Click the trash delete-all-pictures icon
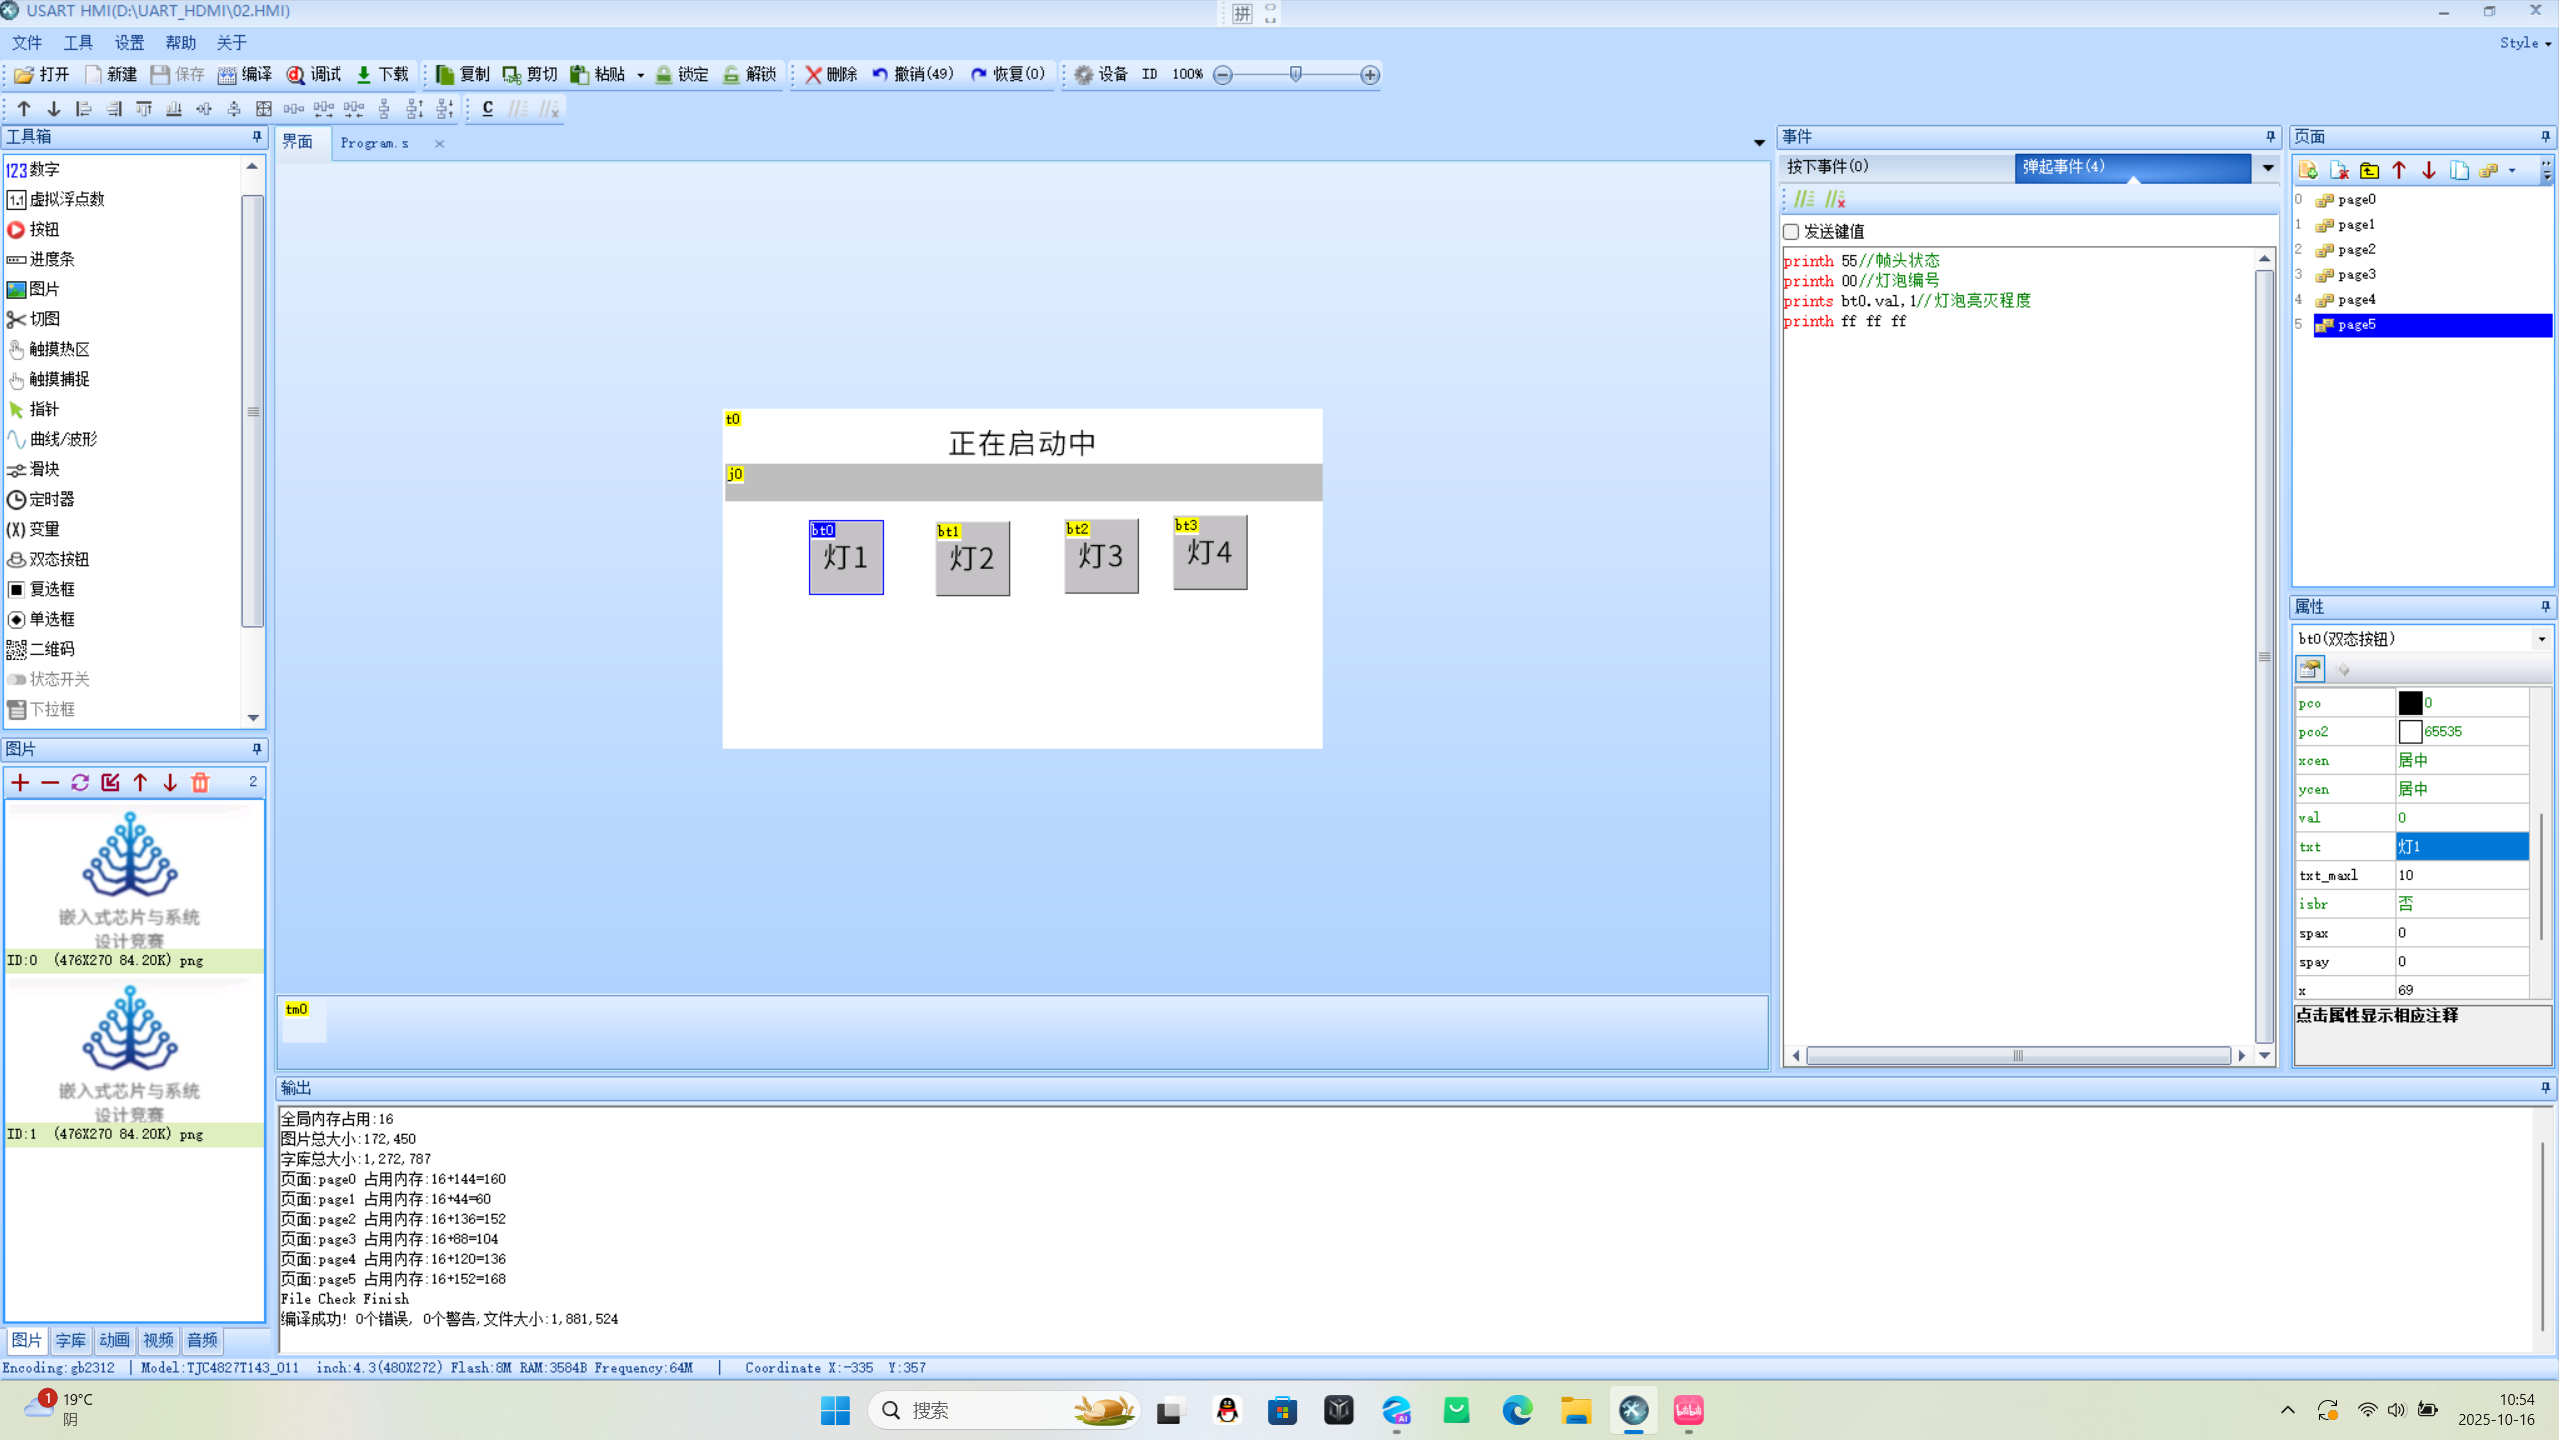This screenshot has height=1440, width=2559. (200, 783)
